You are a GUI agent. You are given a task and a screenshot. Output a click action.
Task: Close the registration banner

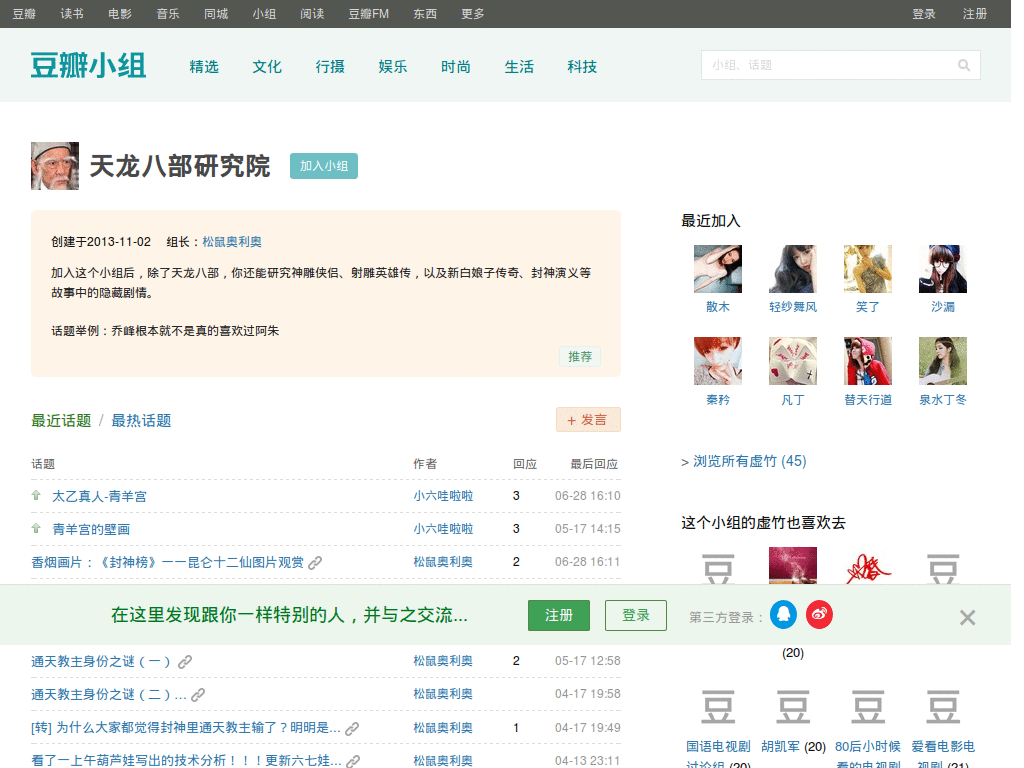click(967, 618)
